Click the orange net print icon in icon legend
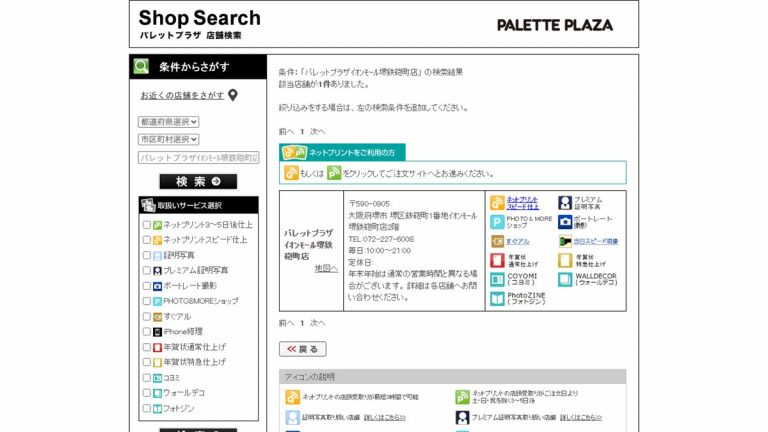 pyautogui.click(x=292, y=397)
